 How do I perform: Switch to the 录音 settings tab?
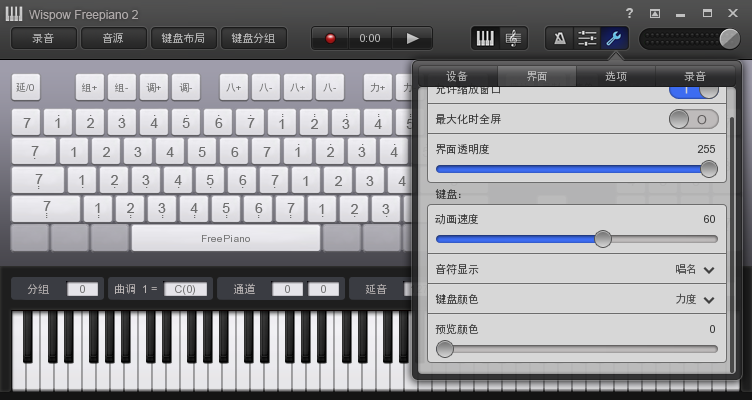click(694, 76)
